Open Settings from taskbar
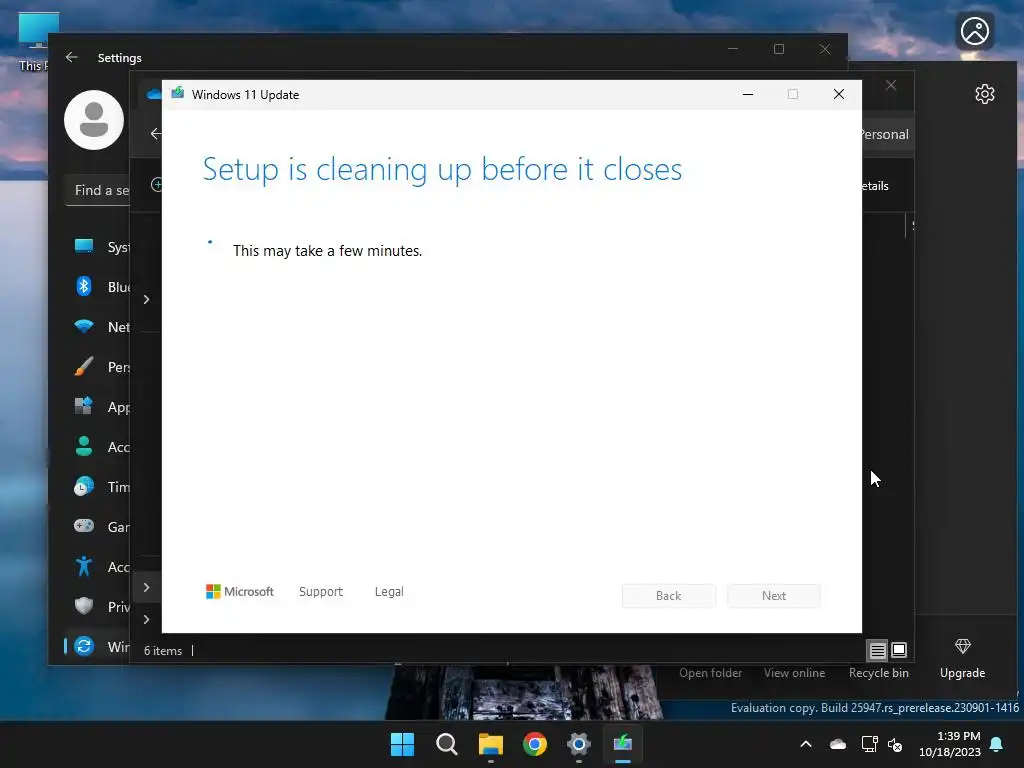The width and height of the screenshot is (1024, 768). (579, 744)
